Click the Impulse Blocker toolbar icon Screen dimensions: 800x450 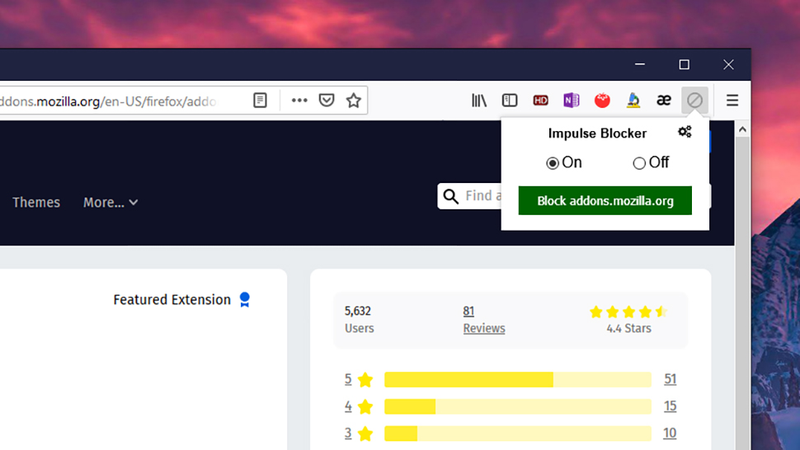694,101
